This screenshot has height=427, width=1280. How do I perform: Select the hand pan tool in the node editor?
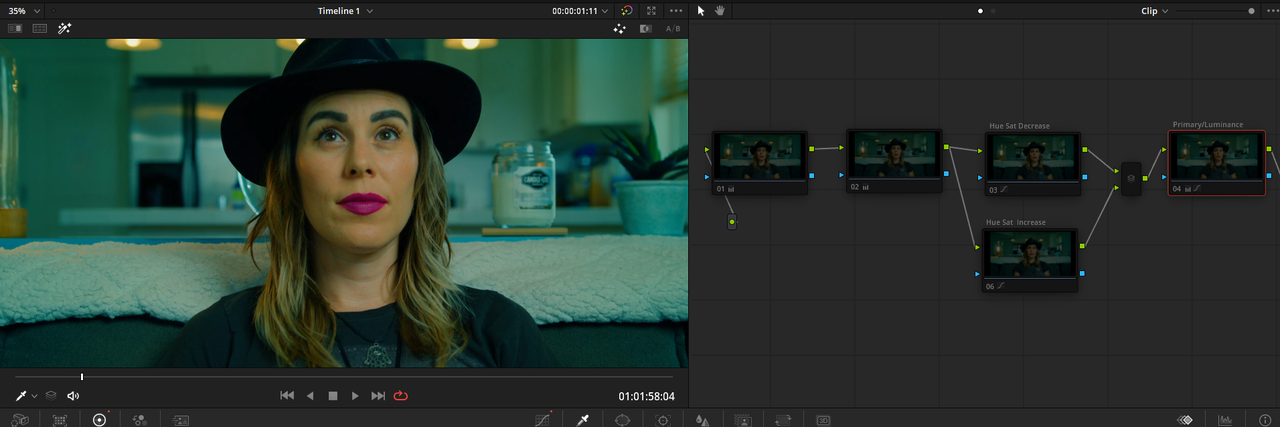point(719,10)
